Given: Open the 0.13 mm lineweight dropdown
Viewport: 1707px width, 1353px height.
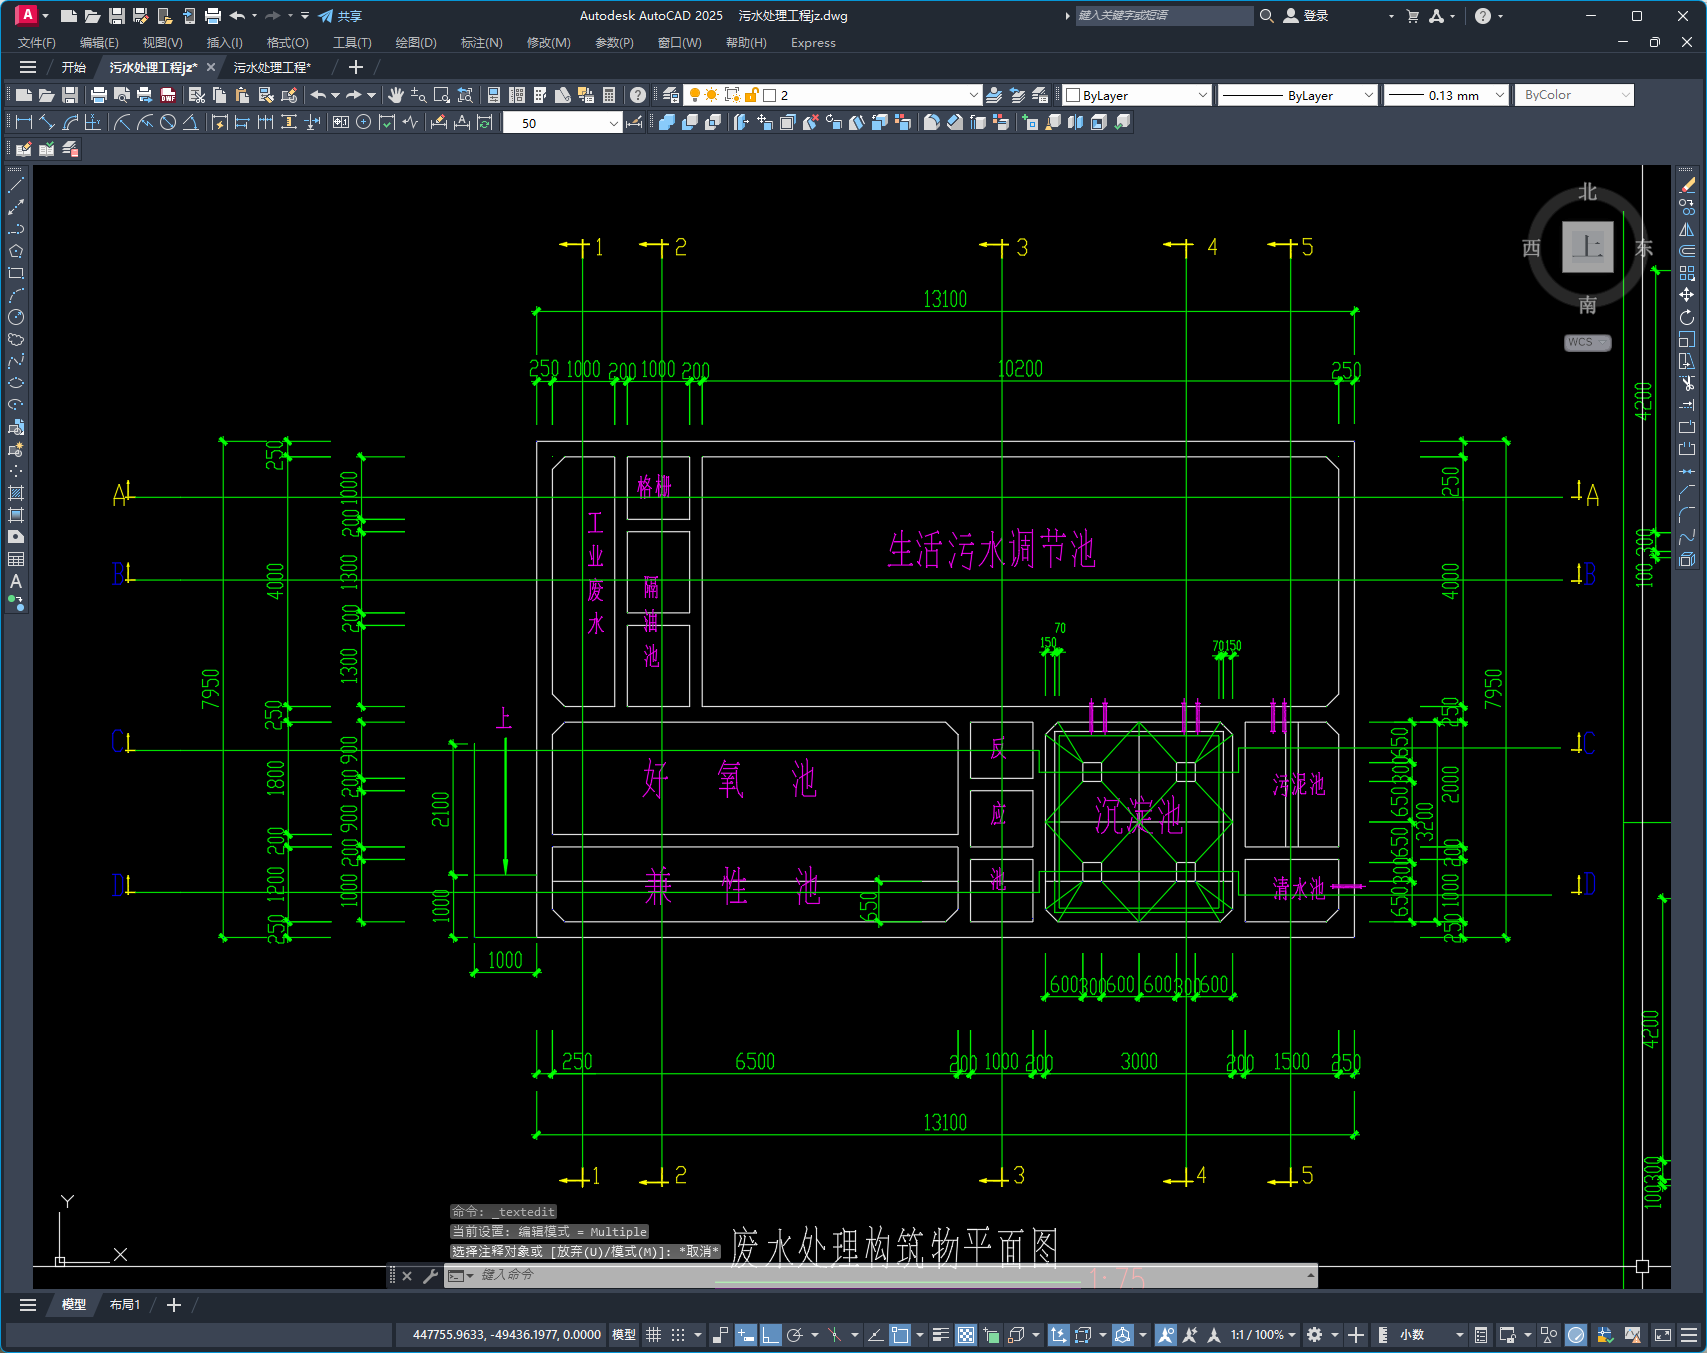Looking at the screenshot, I should click(1446, 95).
